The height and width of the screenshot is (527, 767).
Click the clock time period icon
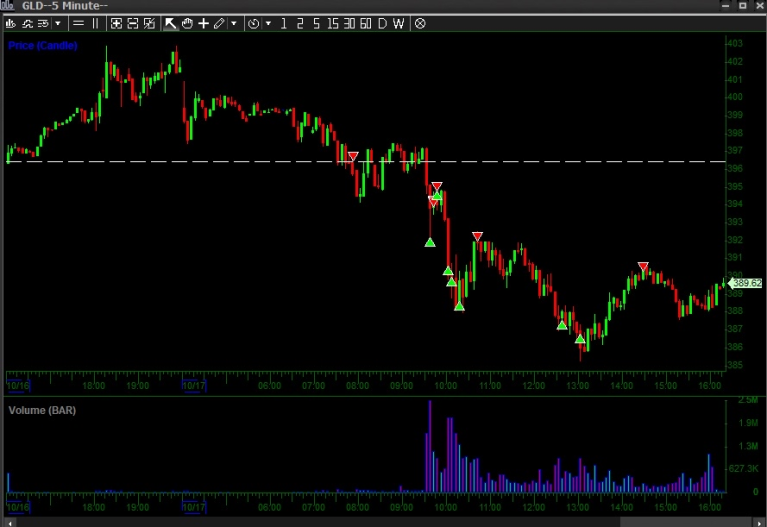point(253,23)
